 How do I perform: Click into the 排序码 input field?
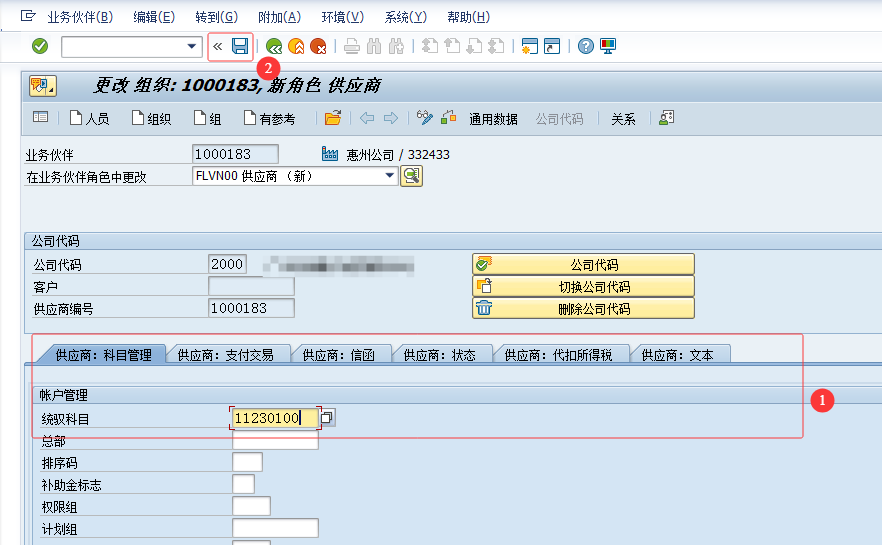pos(247,462)
